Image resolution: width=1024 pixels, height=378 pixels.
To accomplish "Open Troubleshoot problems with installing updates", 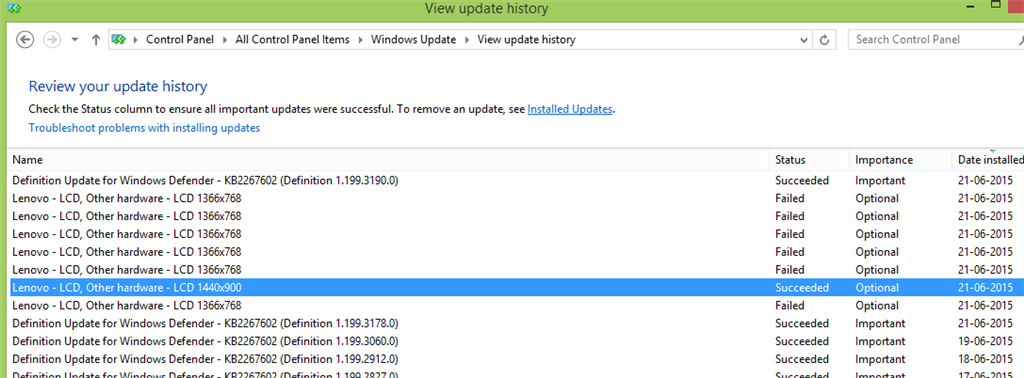I will coord(144,128).
